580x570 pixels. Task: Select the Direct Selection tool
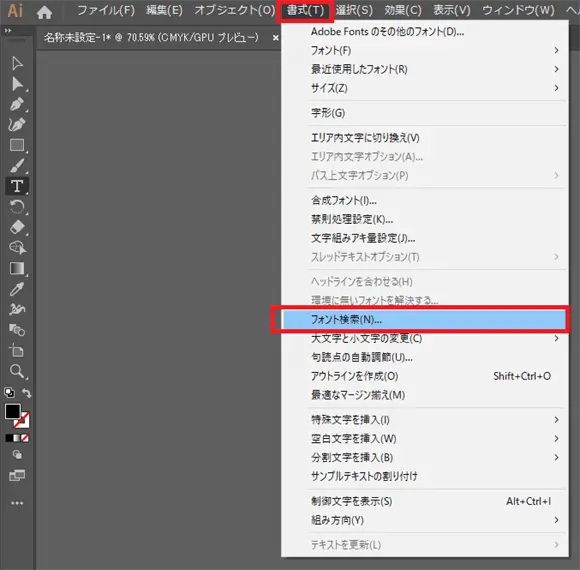pos(17,84)
